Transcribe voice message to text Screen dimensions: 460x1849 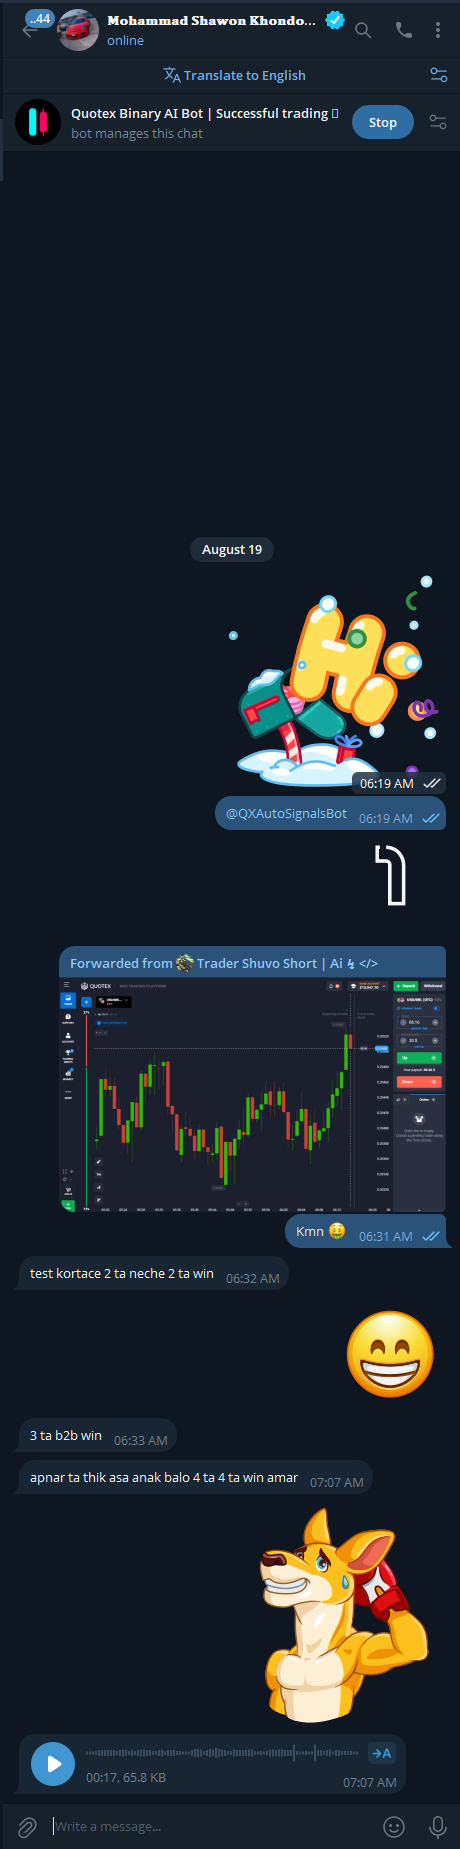[x=381, y=1752]
